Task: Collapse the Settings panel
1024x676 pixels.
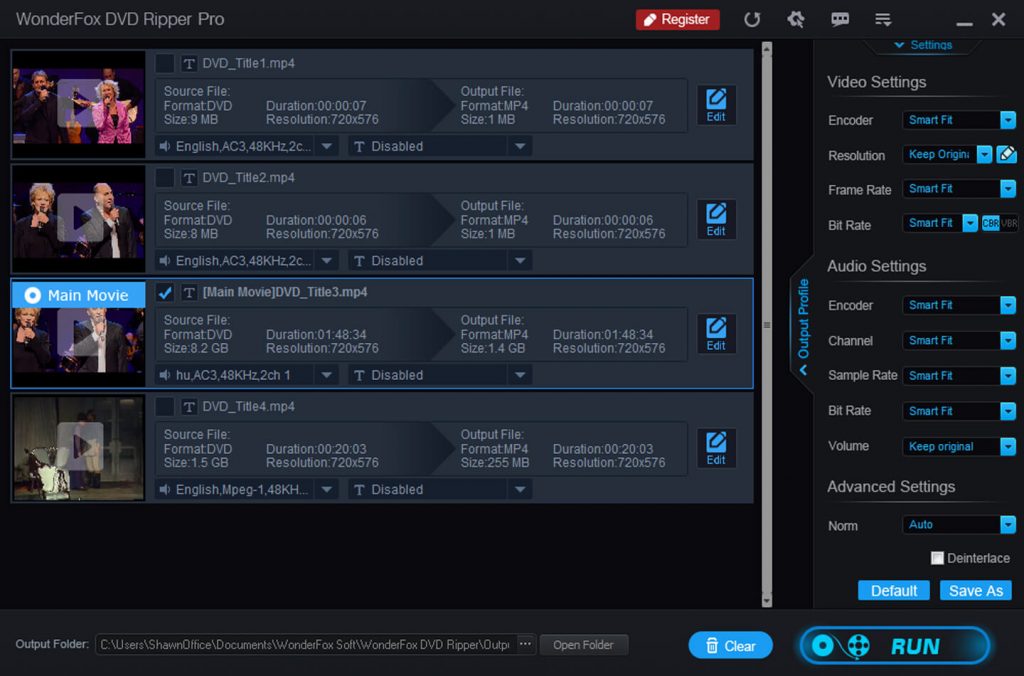Action: pos(921,44)
